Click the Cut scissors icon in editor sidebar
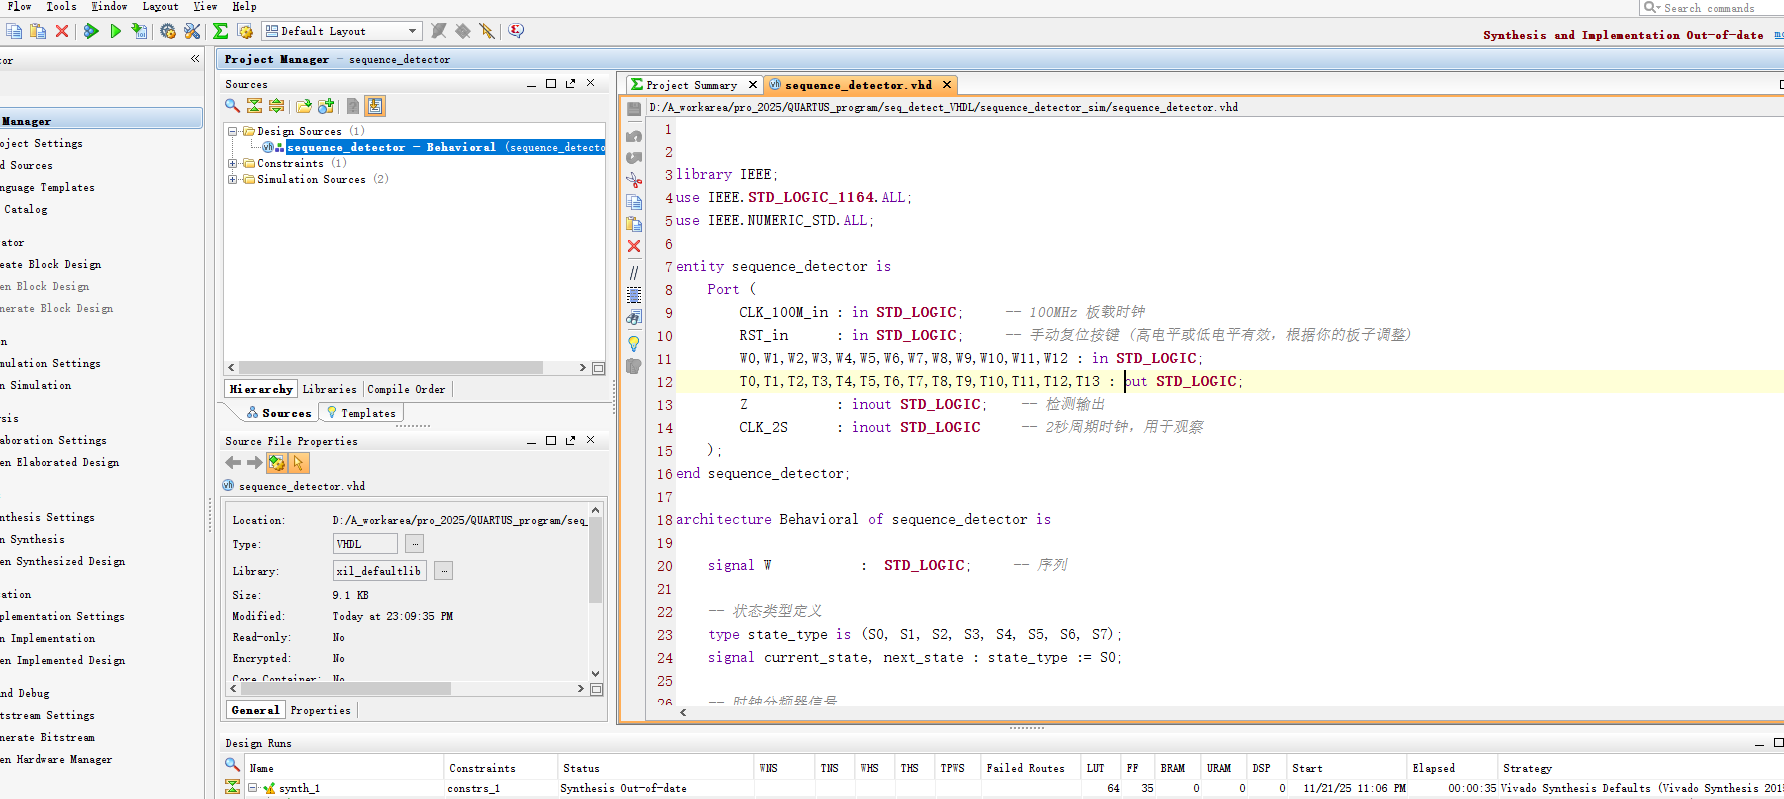This screenshot has height=799, width=1784. 634,180
